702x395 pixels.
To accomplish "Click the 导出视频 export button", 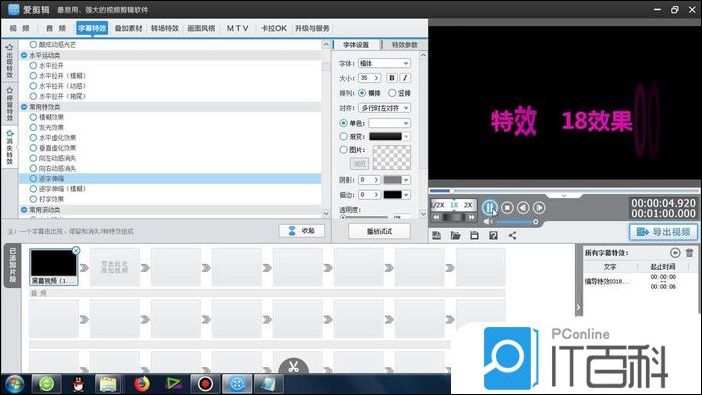I will (x=663, y=232).
